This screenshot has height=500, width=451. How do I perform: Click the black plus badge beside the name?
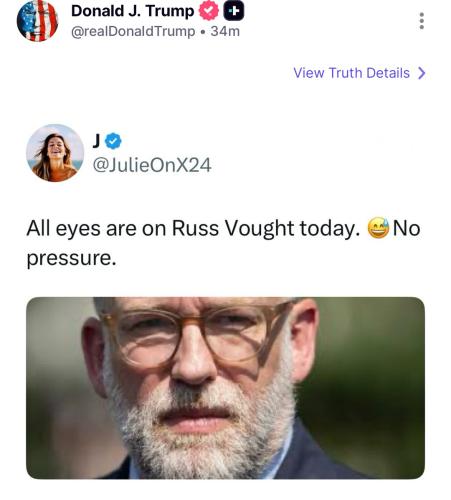tap(233, 11)
